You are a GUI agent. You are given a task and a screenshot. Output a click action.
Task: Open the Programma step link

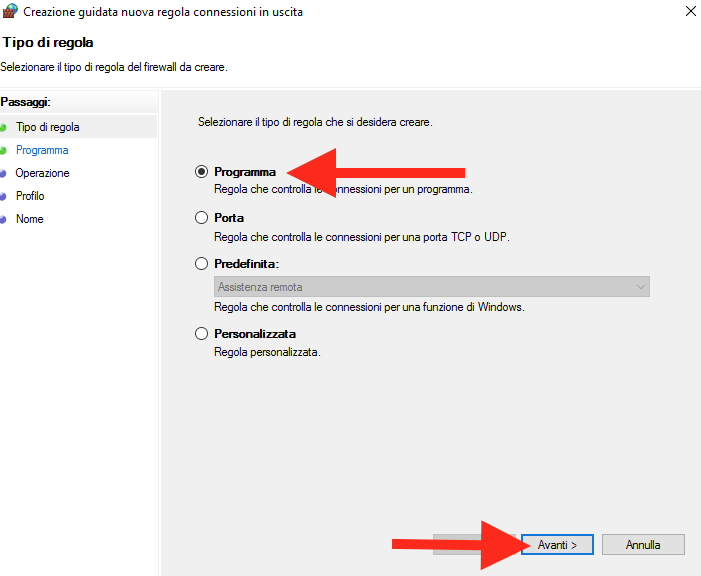point(42,150)
